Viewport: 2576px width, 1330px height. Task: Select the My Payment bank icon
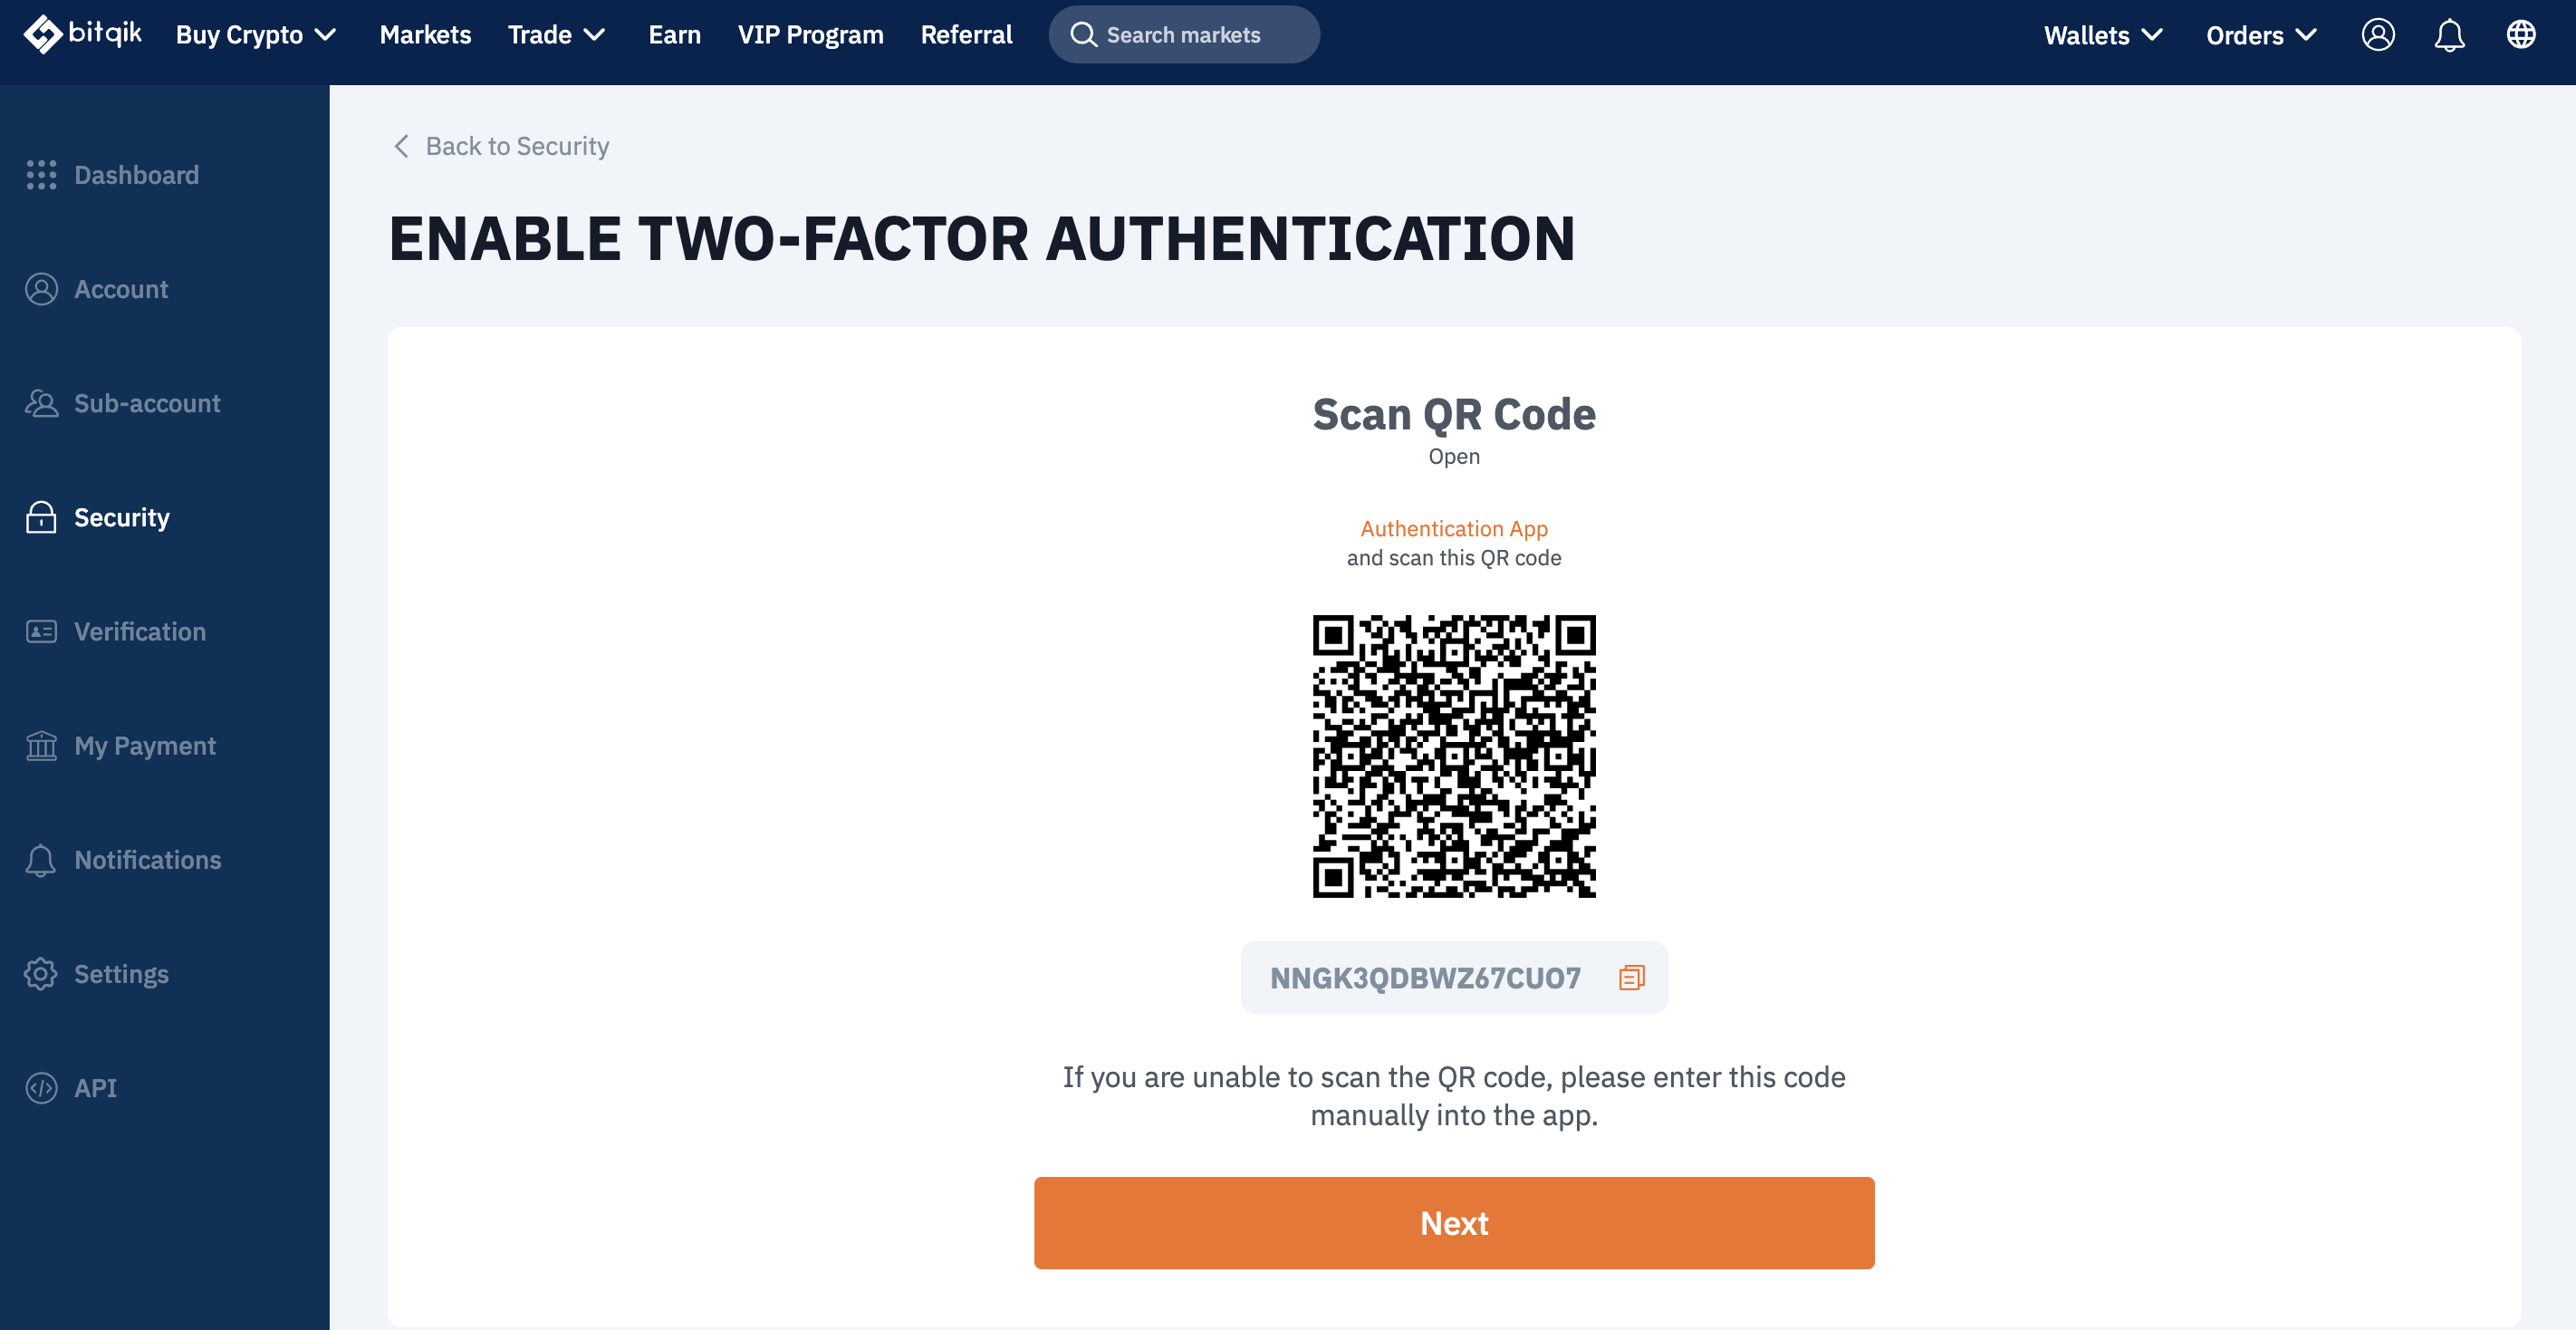pos(41,745)
